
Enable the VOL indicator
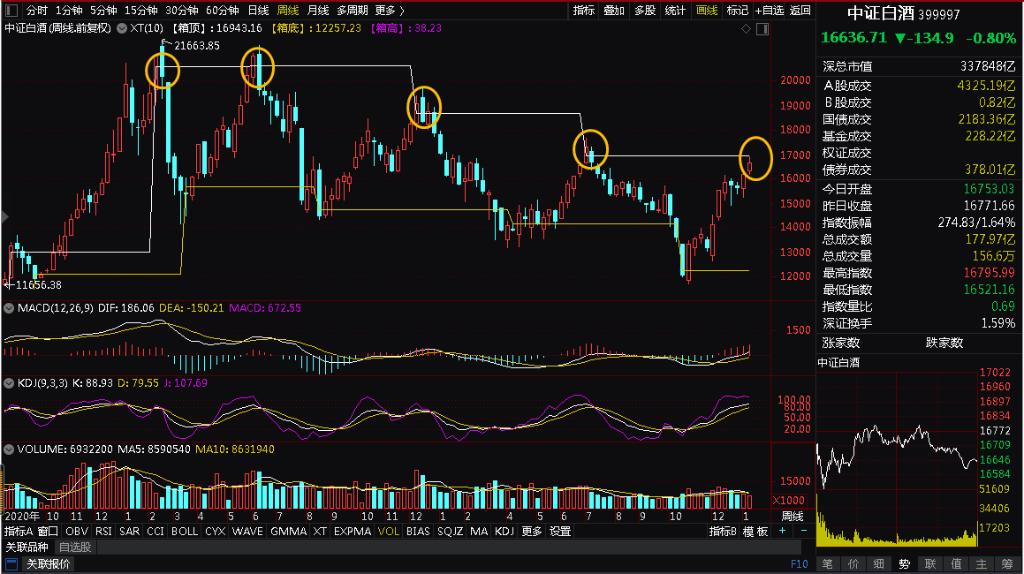coord(389,532)
